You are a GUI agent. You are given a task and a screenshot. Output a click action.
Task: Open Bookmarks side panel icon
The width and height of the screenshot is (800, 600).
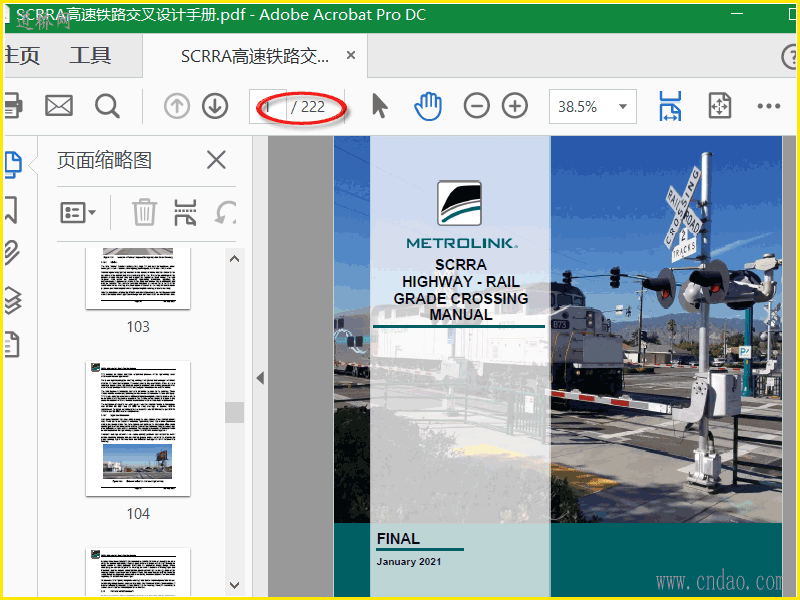coord(11,210)
